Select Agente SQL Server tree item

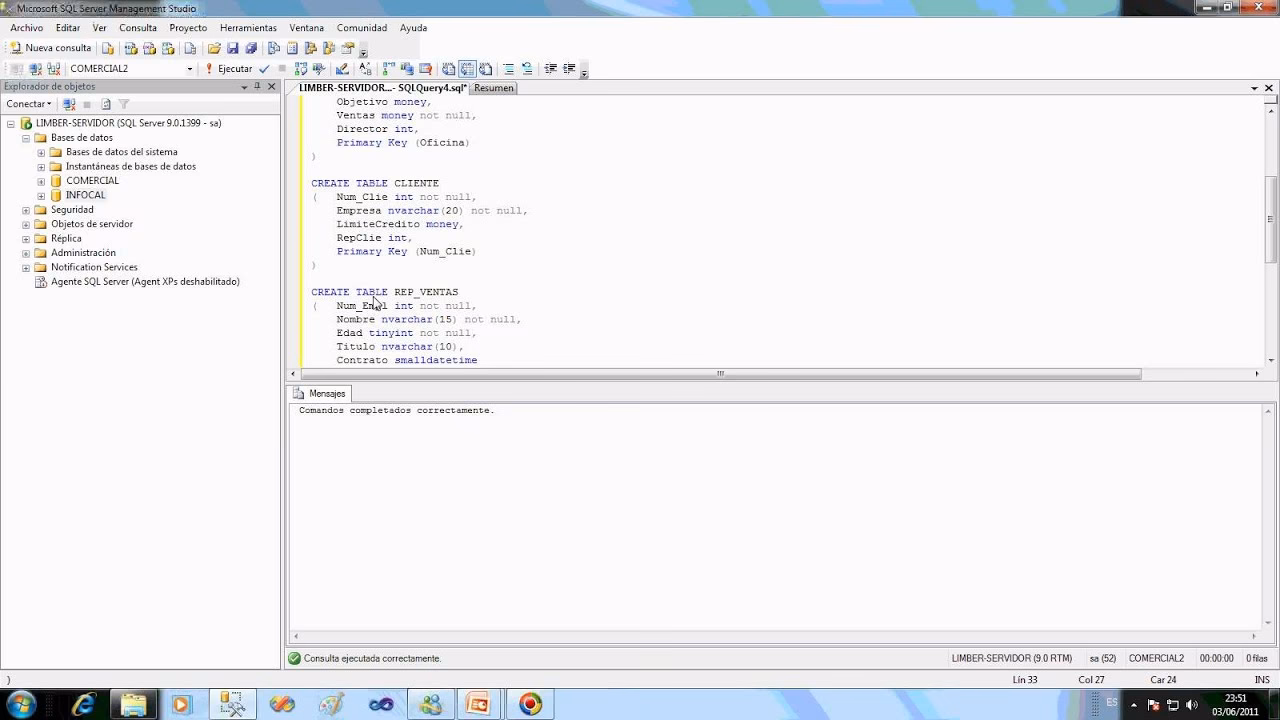coord(145,282)
